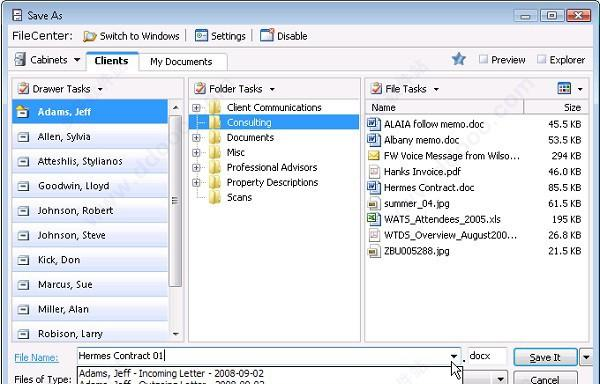600x384 pixels.
Task: Select the Professional Advisors folder
Action: click(272, 168)
